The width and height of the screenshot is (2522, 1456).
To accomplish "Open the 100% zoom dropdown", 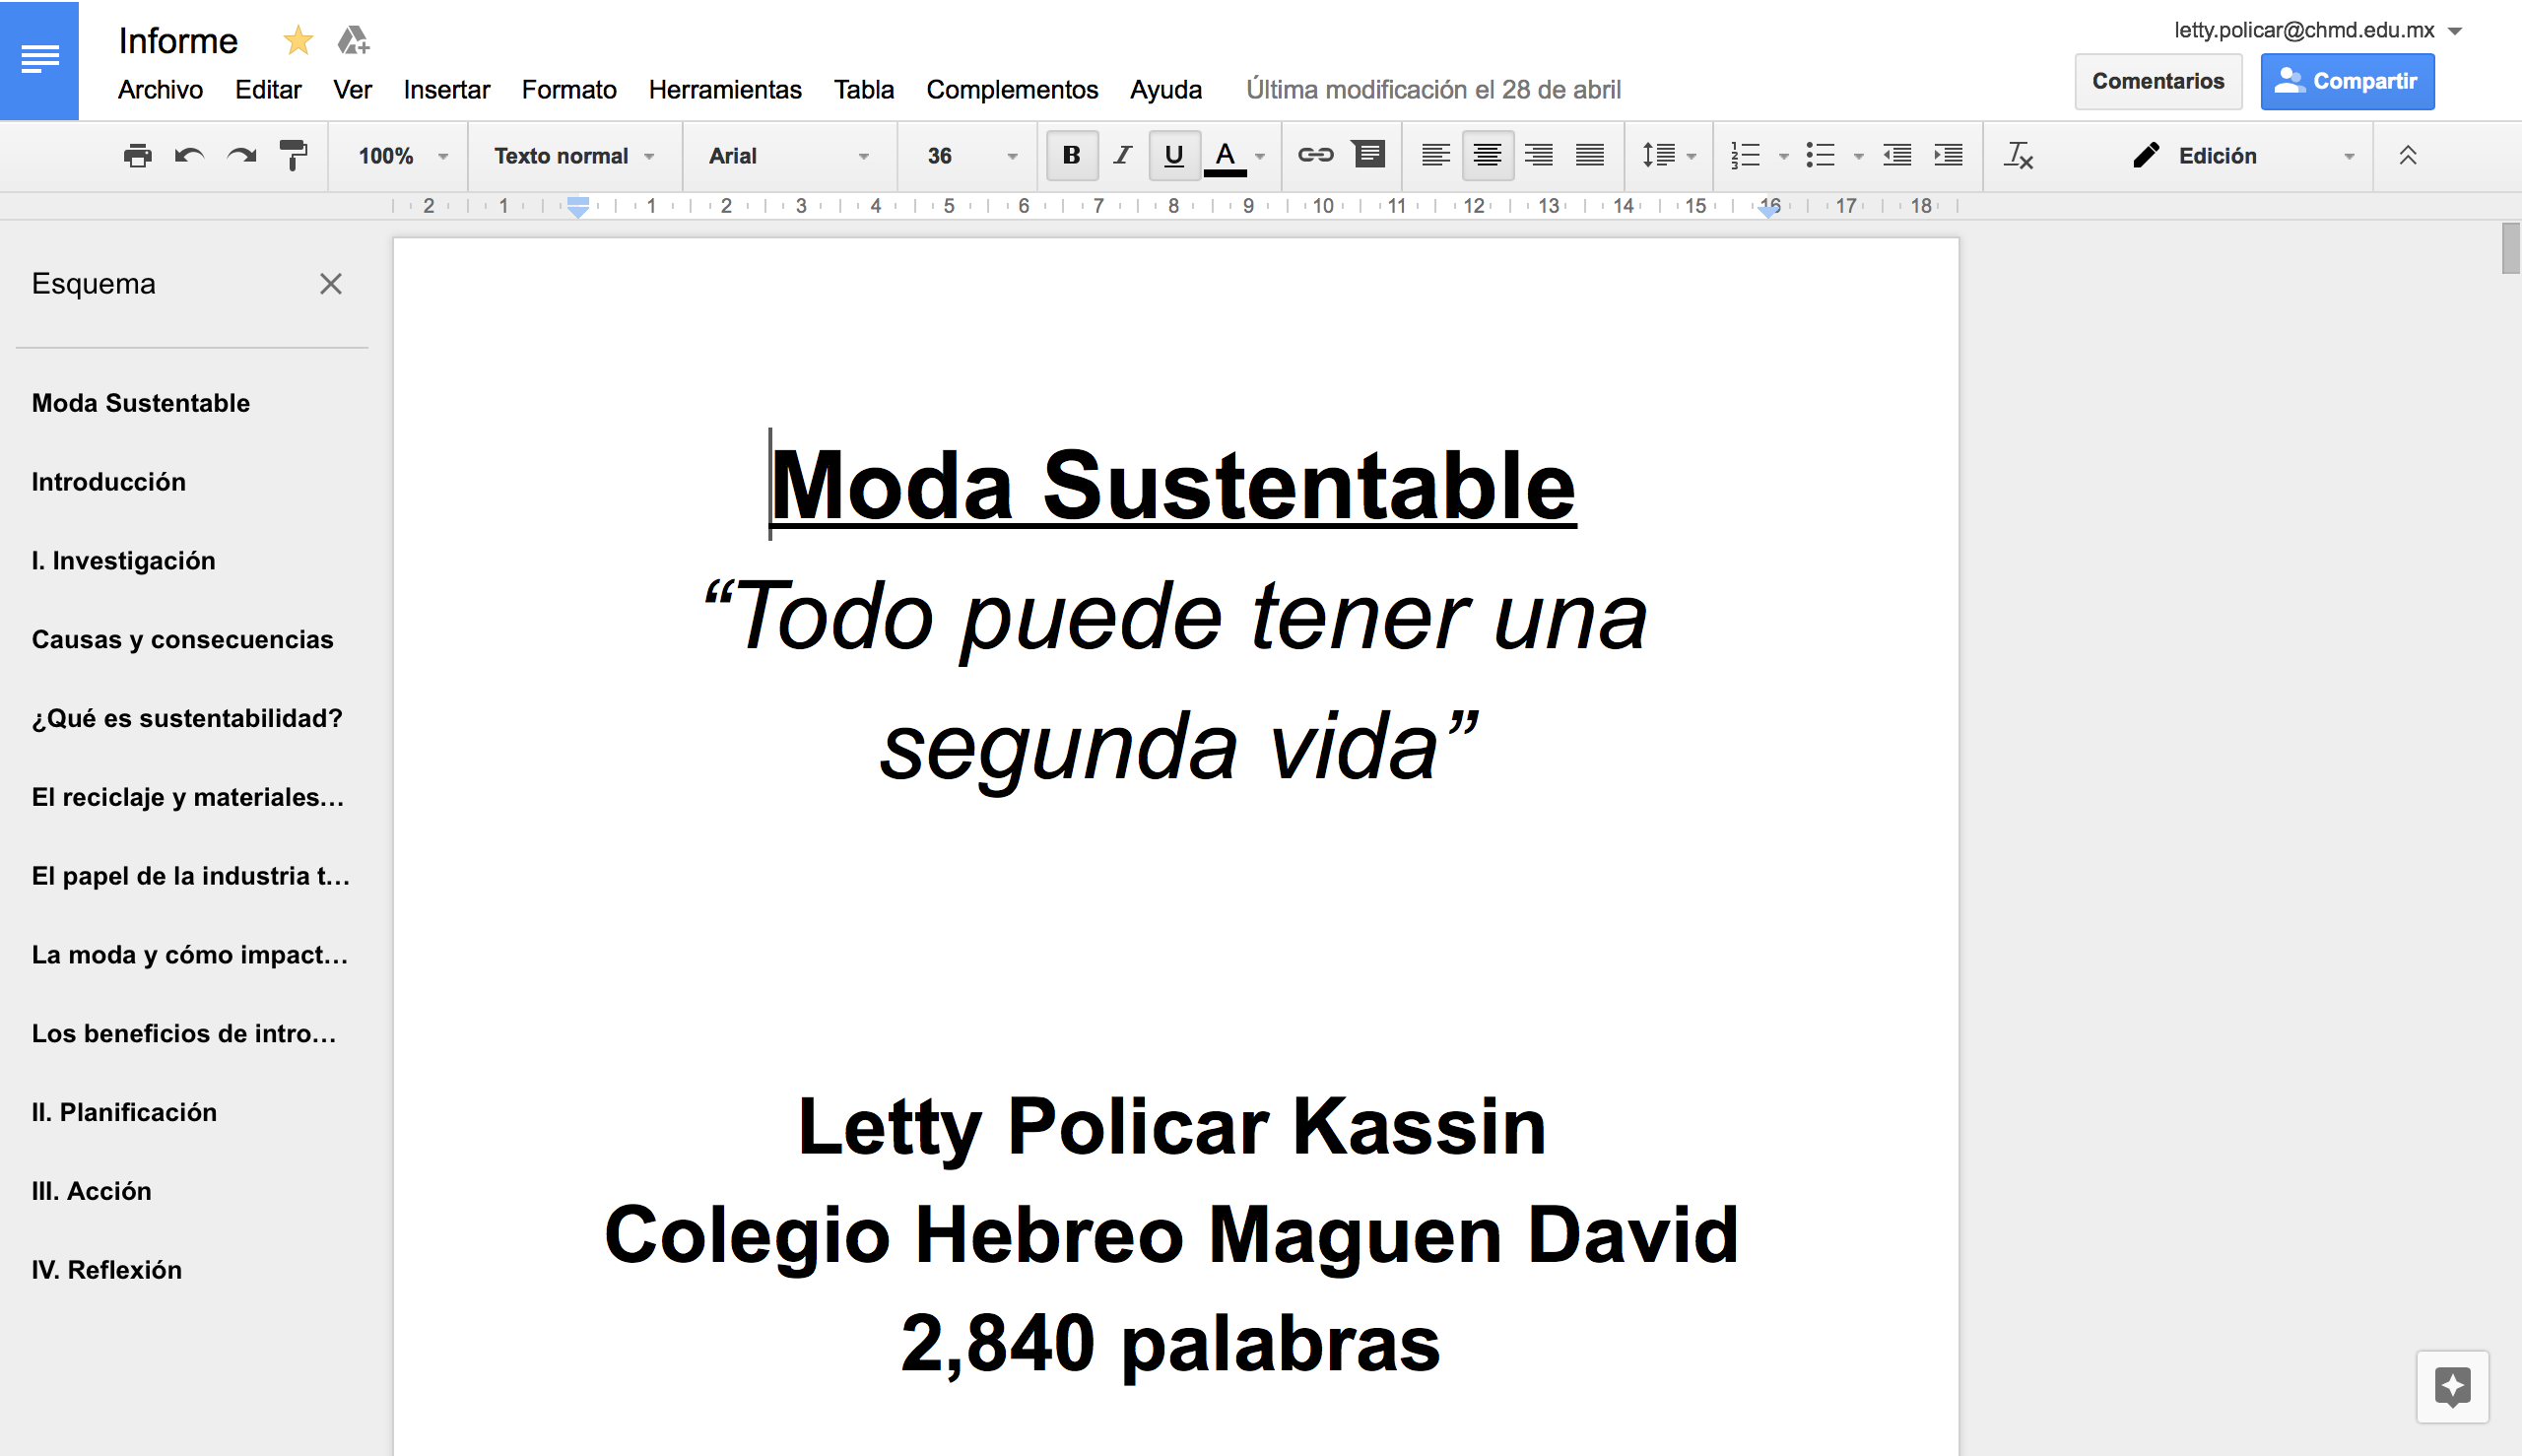I will pyautogui.click(x=403, y=156).
